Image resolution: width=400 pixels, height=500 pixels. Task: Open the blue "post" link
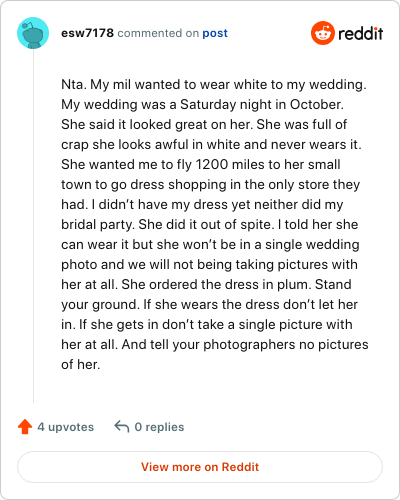[x=215, y=33]
